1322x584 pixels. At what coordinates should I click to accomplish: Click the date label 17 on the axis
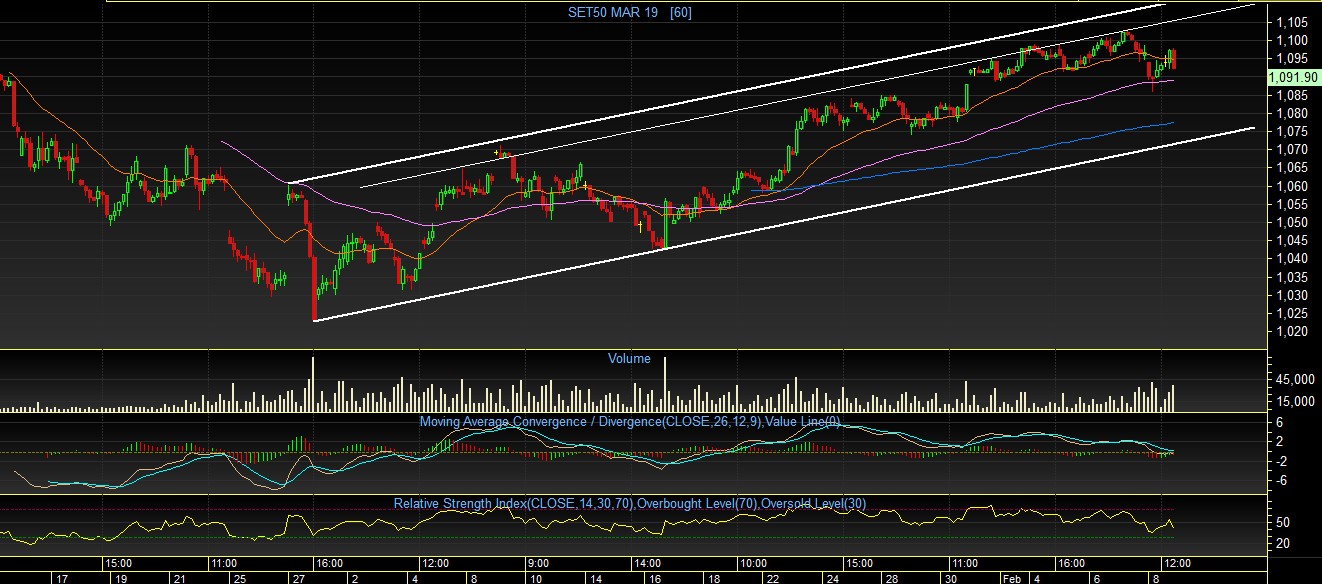click(x=62, y=578)
